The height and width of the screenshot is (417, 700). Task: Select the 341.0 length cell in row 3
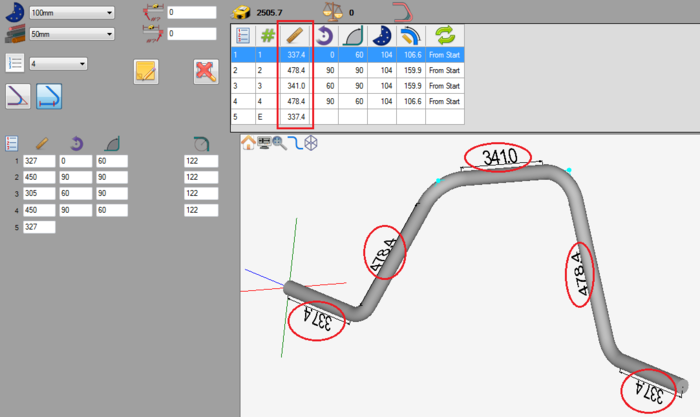pyautogui.click(x=295, y=86)
